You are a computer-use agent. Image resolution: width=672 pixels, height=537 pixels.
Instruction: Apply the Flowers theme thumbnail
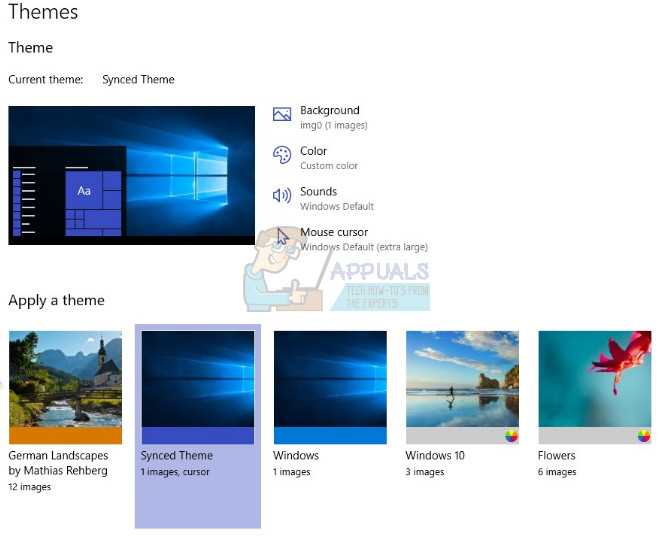595,379
